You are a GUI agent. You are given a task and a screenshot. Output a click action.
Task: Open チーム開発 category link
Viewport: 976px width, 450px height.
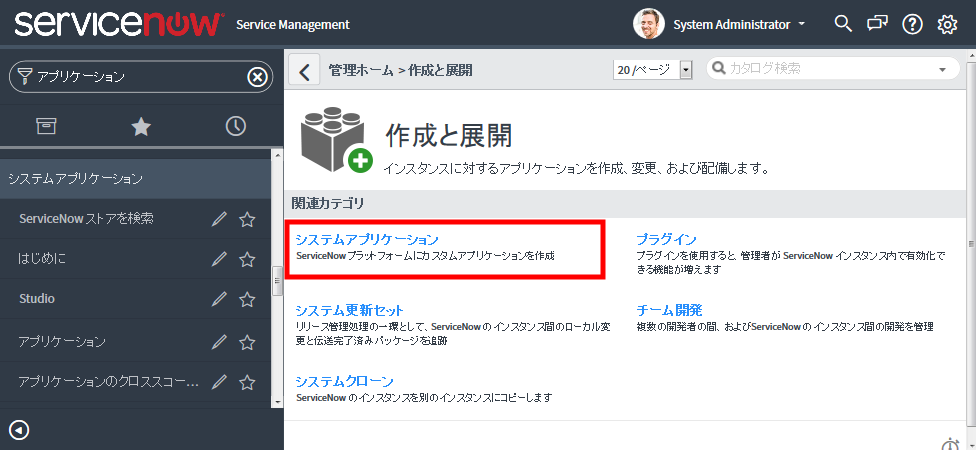coord(669,310)
